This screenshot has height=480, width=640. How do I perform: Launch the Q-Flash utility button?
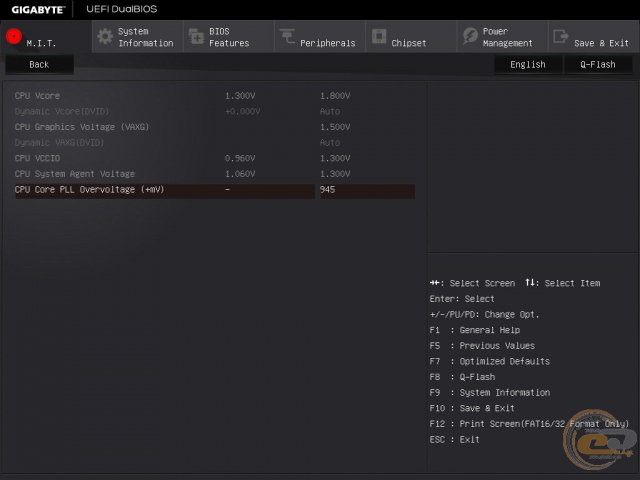597,64
